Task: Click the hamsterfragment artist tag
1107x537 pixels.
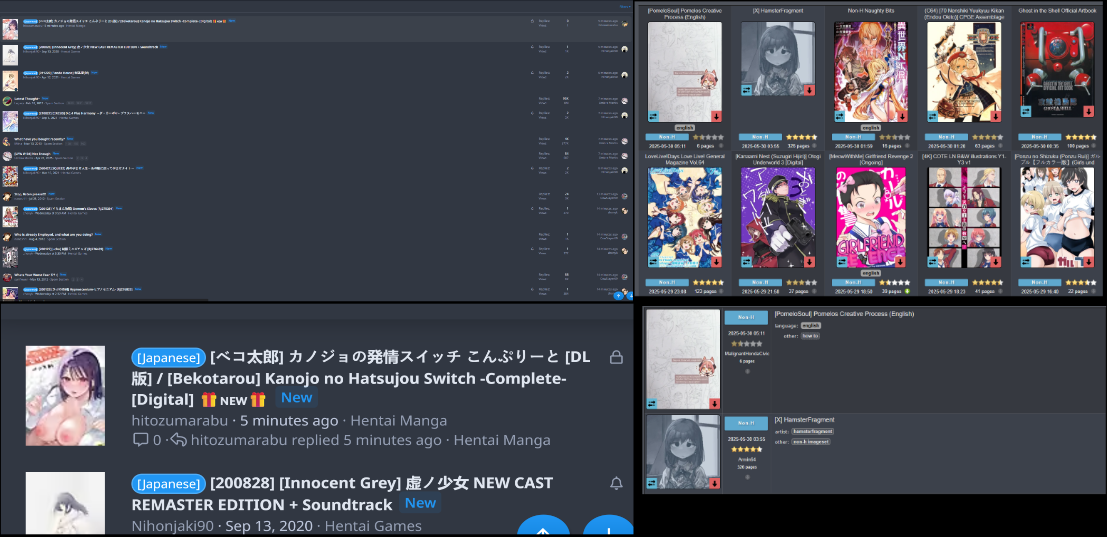Action: [x=813, y=431]
